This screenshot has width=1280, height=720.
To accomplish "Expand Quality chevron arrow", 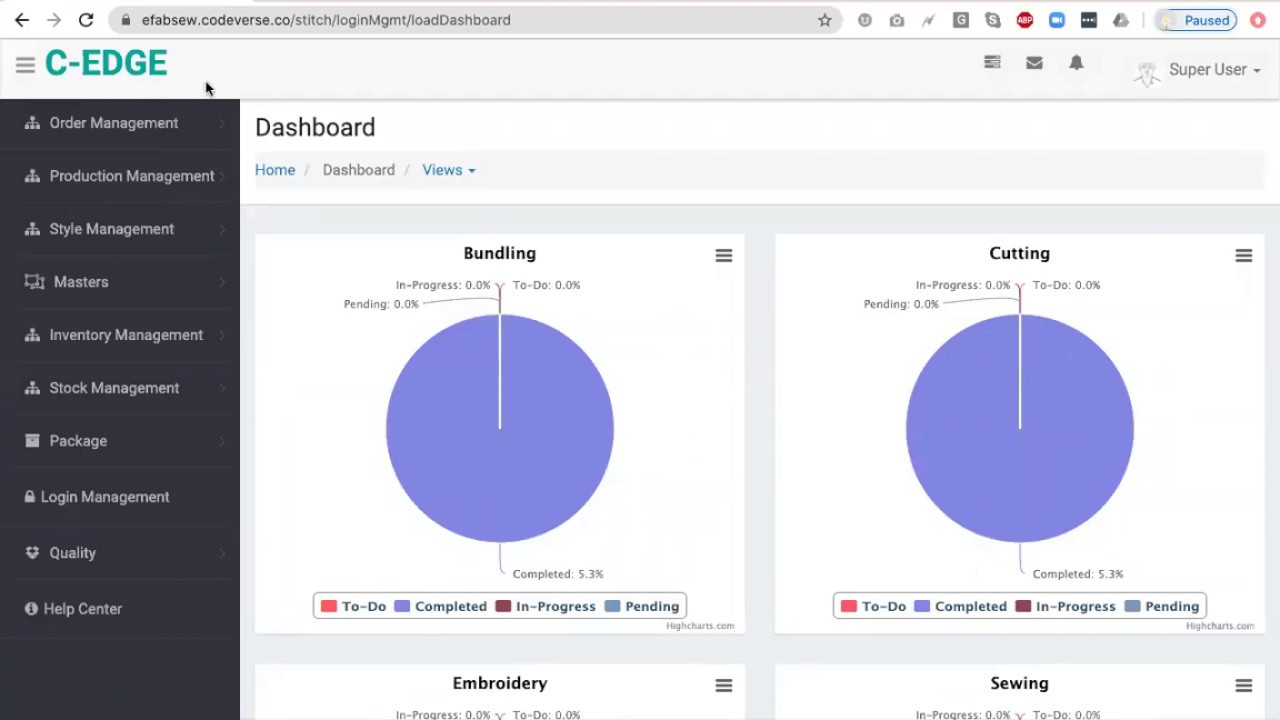I will click(222, 553).
